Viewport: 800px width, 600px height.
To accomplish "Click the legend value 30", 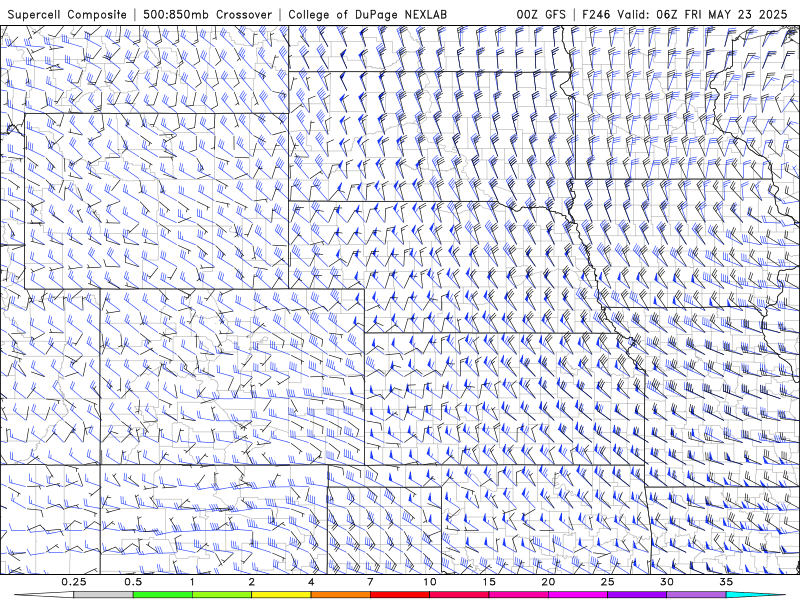I will pos(667,582).
